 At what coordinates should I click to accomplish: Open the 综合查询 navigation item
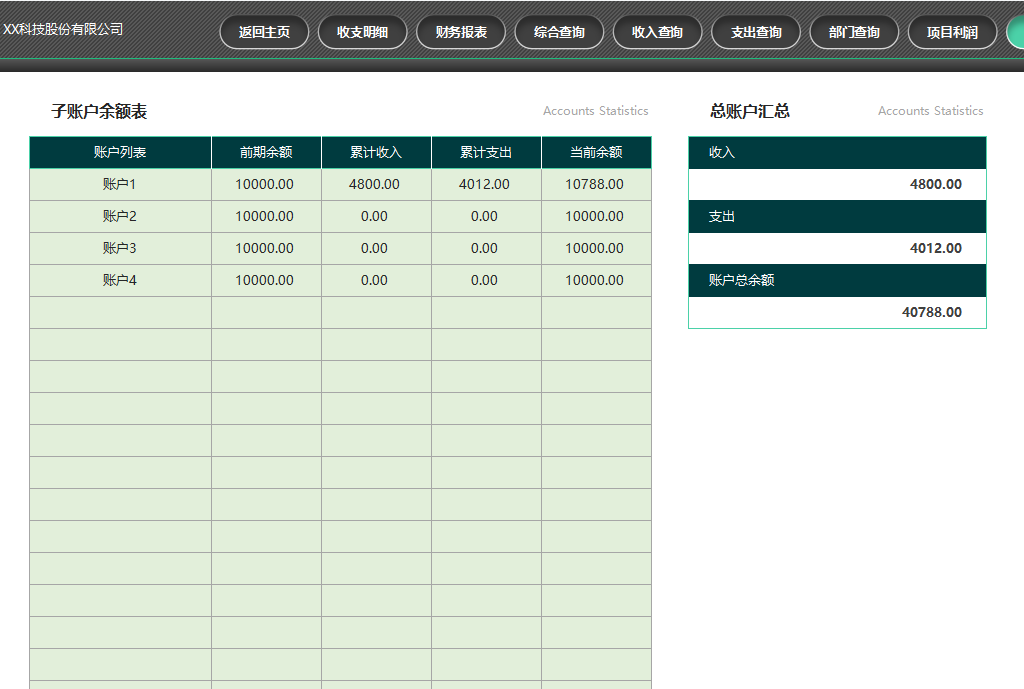tap(559, 32)
